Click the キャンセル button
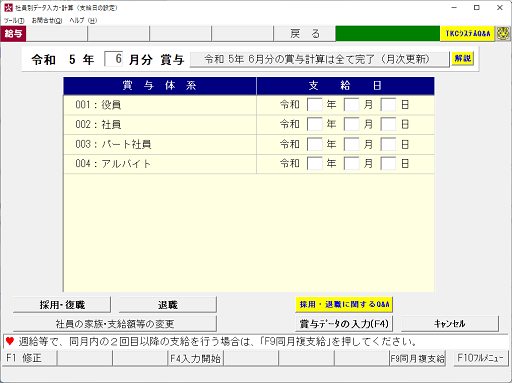 pos(450,324)
